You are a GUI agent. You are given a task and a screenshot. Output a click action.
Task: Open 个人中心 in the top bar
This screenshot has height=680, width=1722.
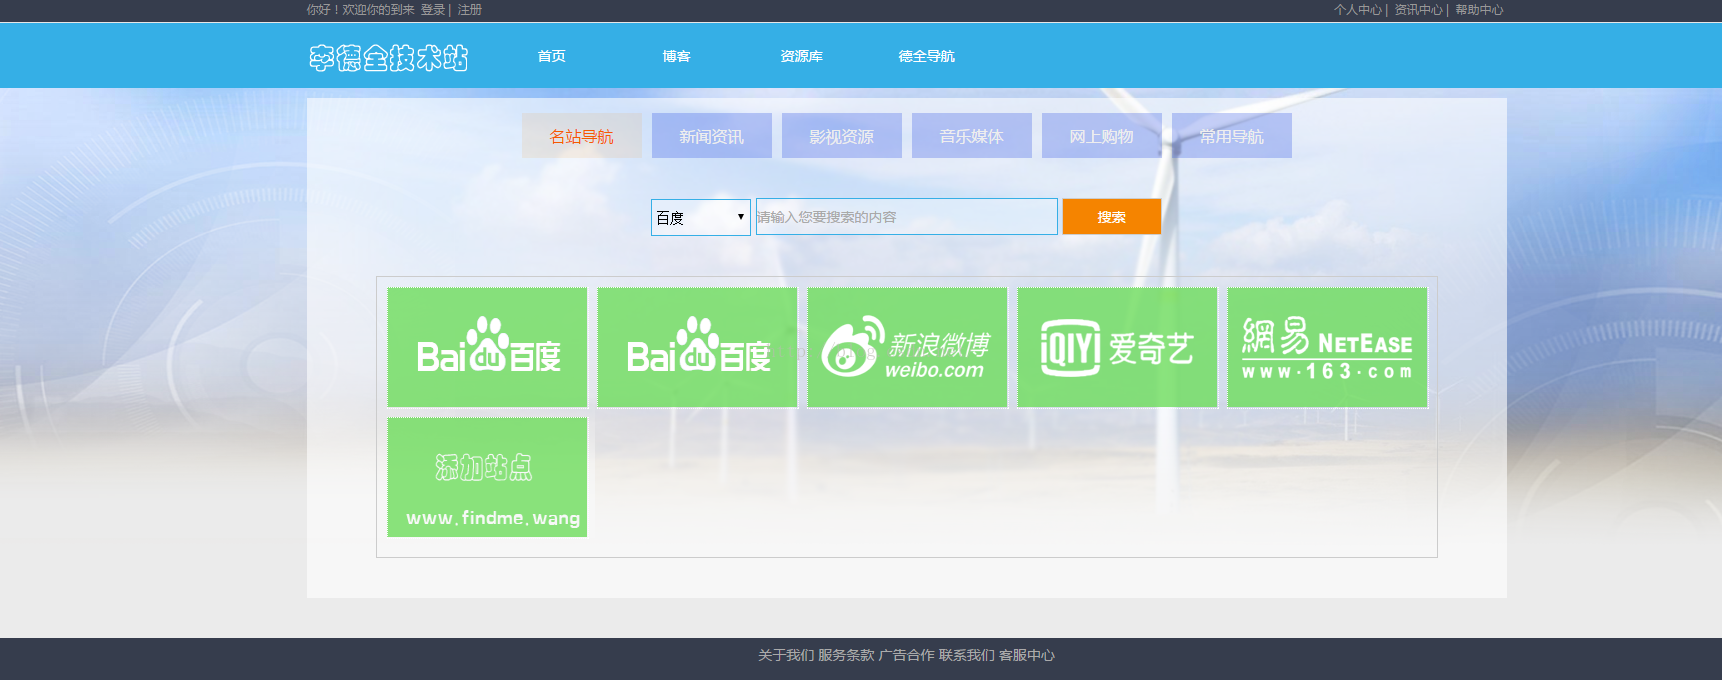1357,10
